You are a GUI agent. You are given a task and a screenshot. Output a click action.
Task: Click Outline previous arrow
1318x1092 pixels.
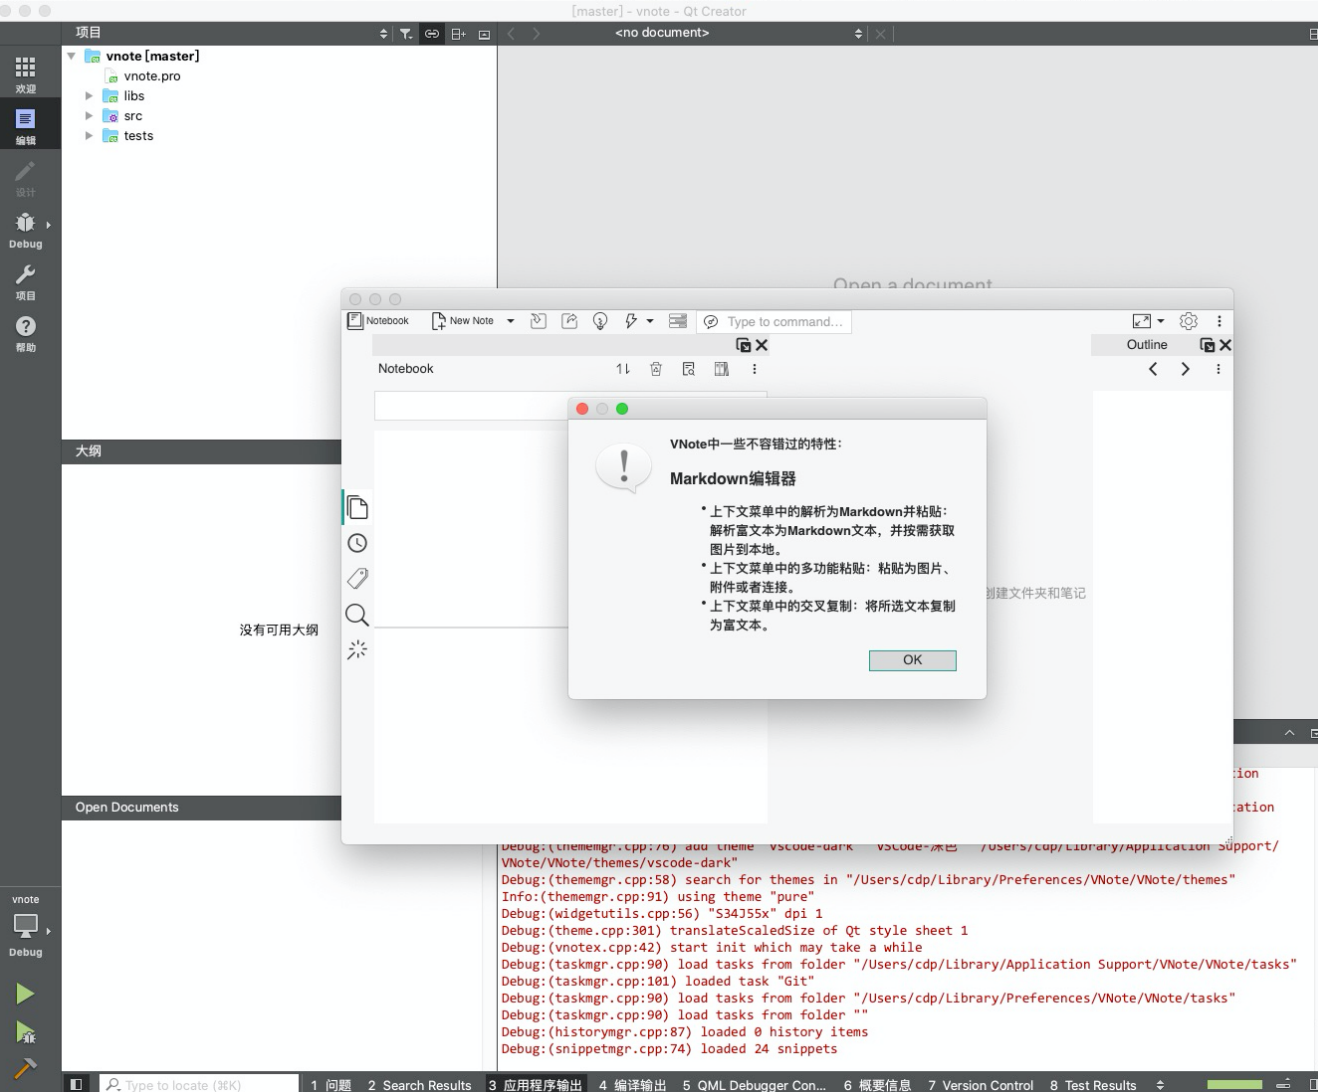pos(1153,369)
